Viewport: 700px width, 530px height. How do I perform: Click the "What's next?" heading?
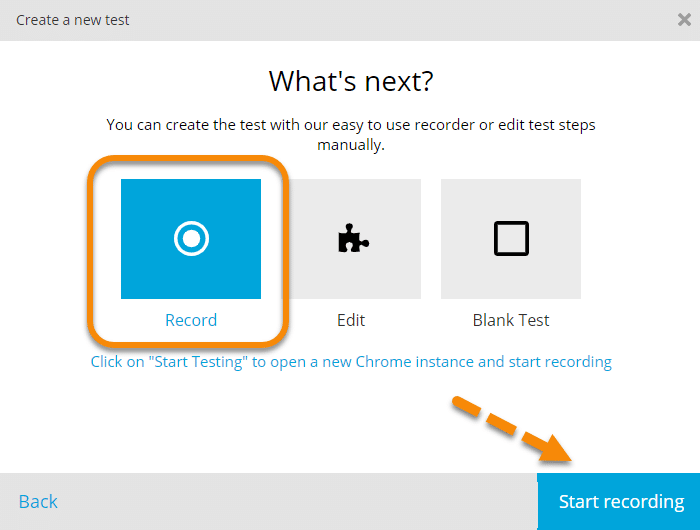351,81
